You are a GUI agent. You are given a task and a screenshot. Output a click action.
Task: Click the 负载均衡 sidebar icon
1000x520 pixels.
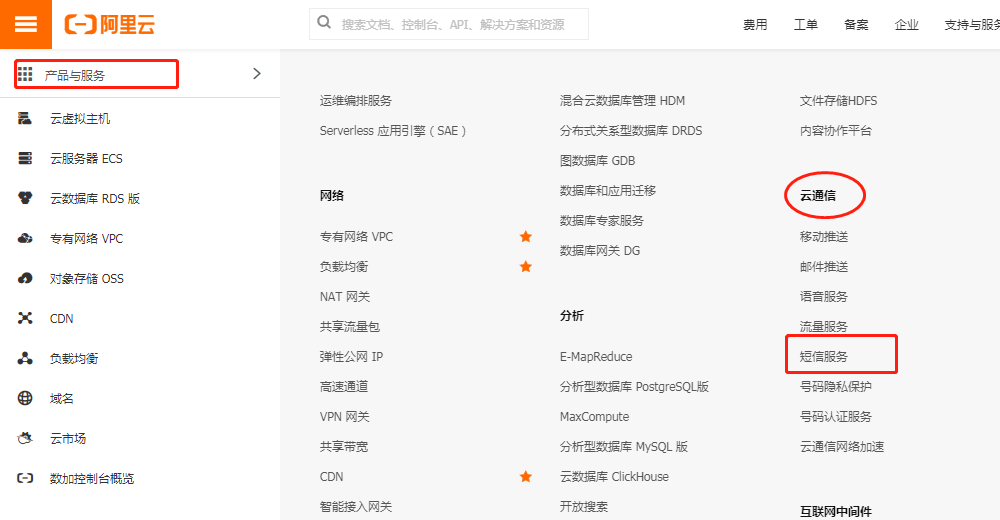[x=25, y=359]
